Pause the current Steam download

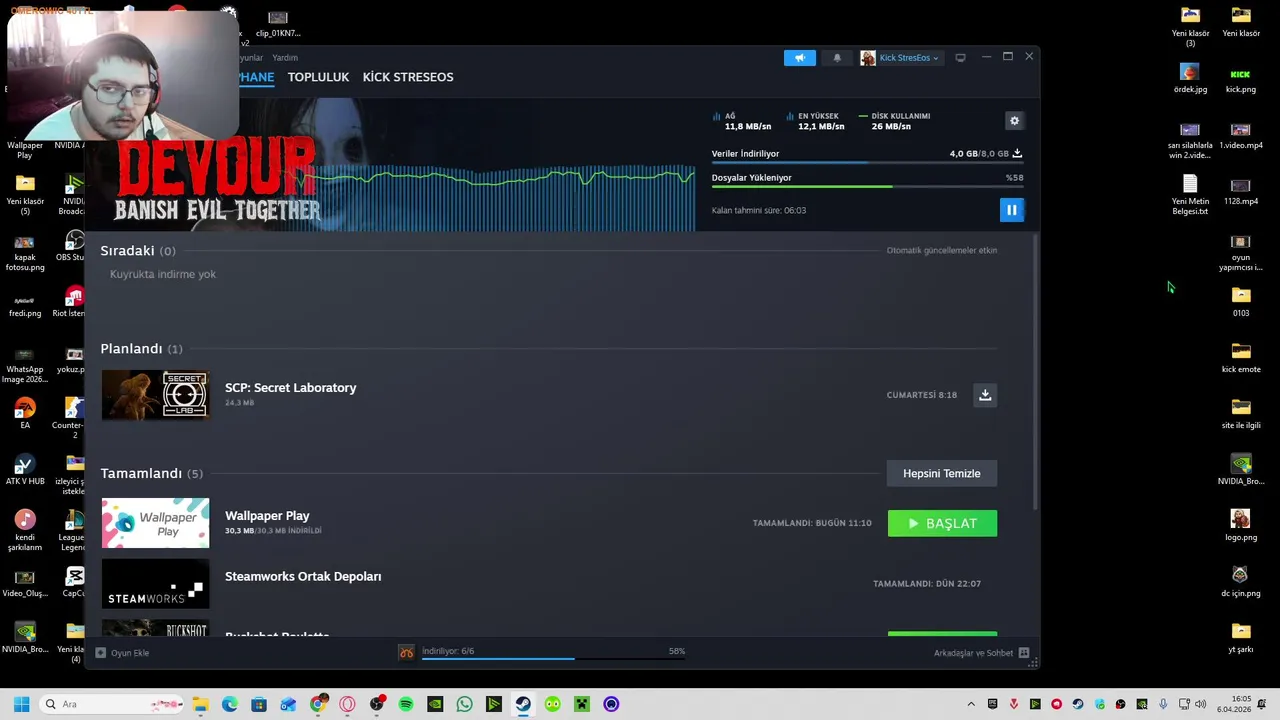pos(1011,210)
